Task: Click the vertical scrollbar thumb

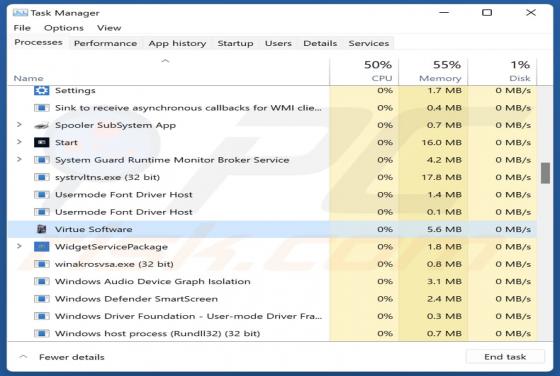Action: pyautogui.click(x=545, y=173)
